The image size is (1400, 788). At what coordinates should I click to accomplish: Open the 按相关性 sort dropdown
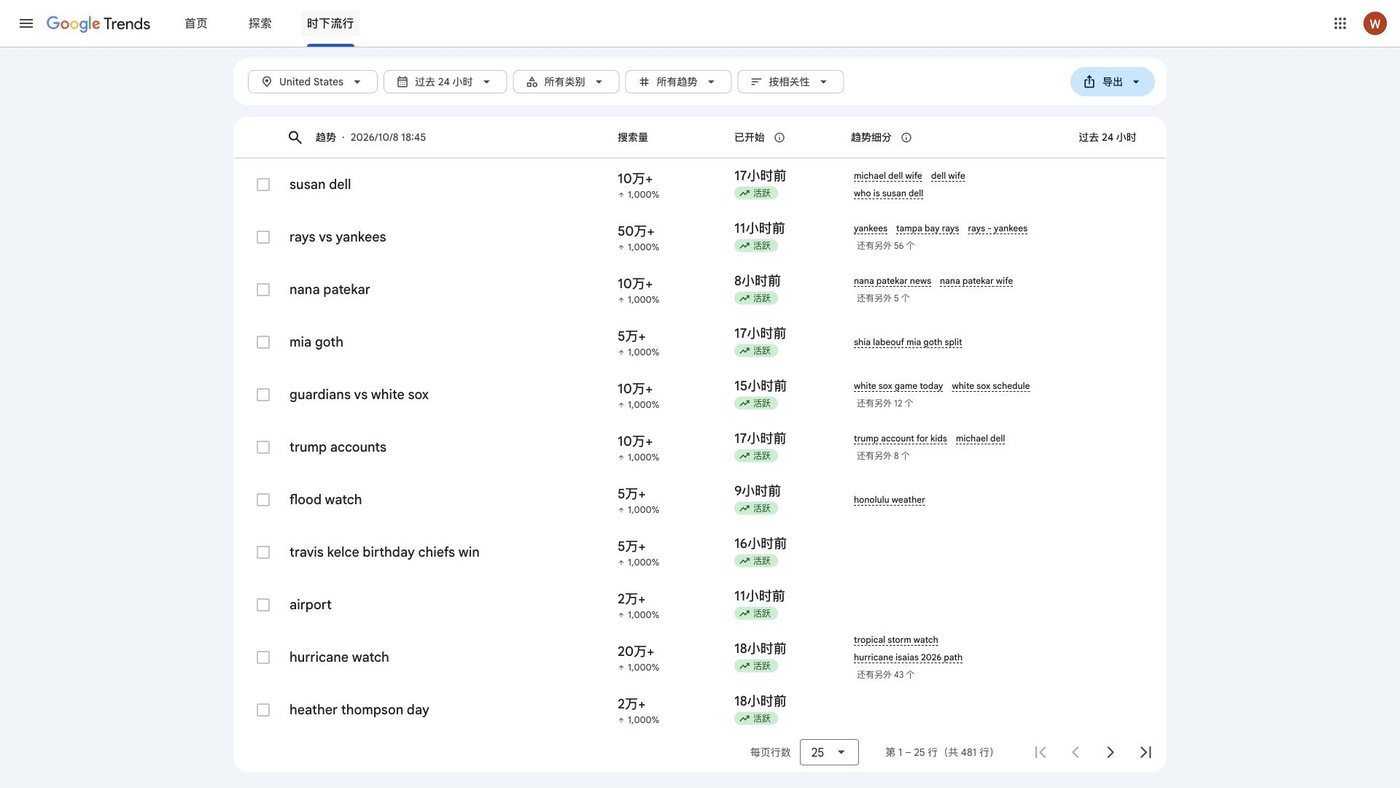[x=791, y=82]
